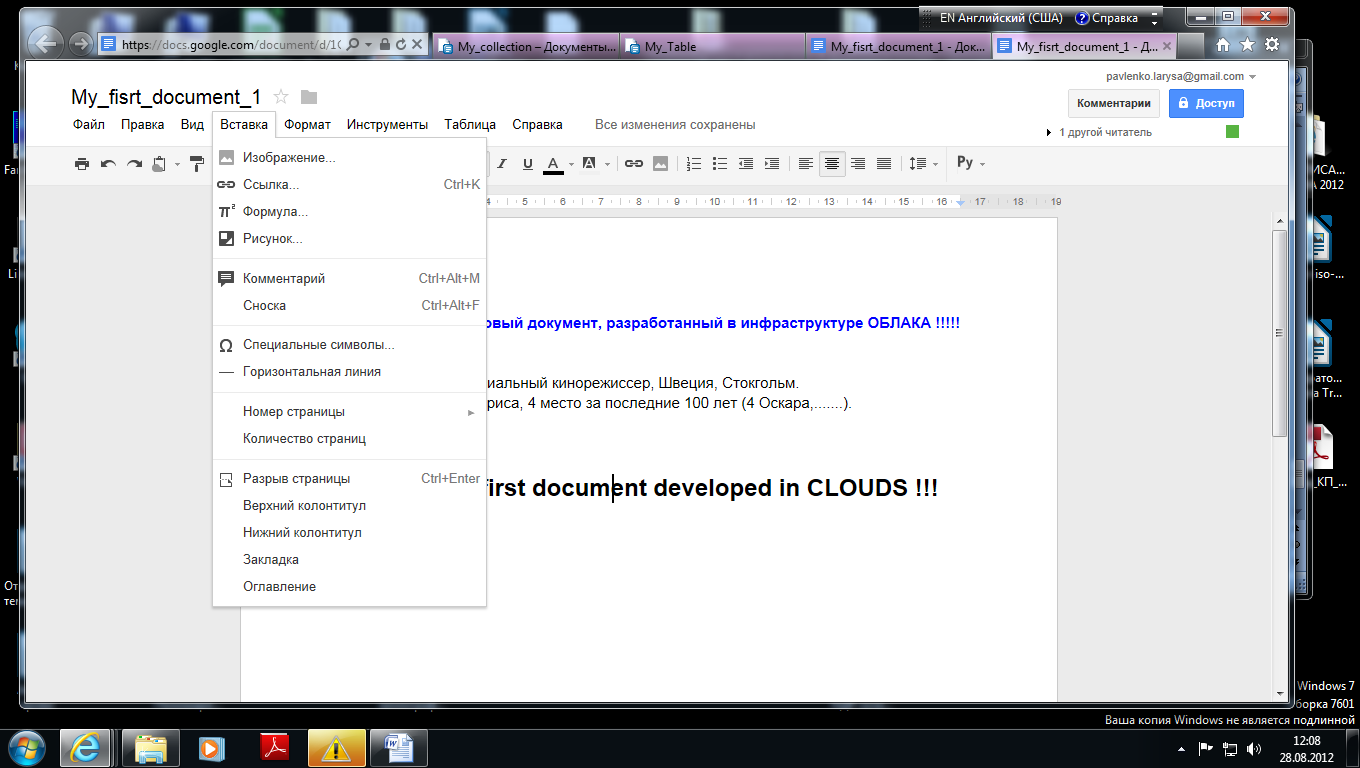Click the Print icon in the toolbar

click(x=82, y=163)
